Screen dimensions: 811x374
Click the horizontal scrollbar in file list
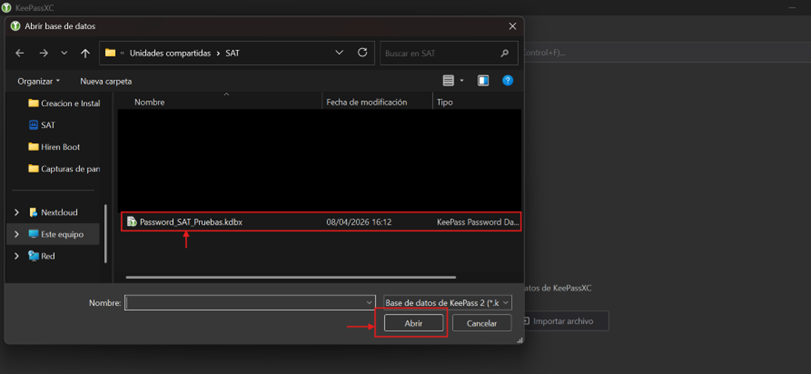291,277
